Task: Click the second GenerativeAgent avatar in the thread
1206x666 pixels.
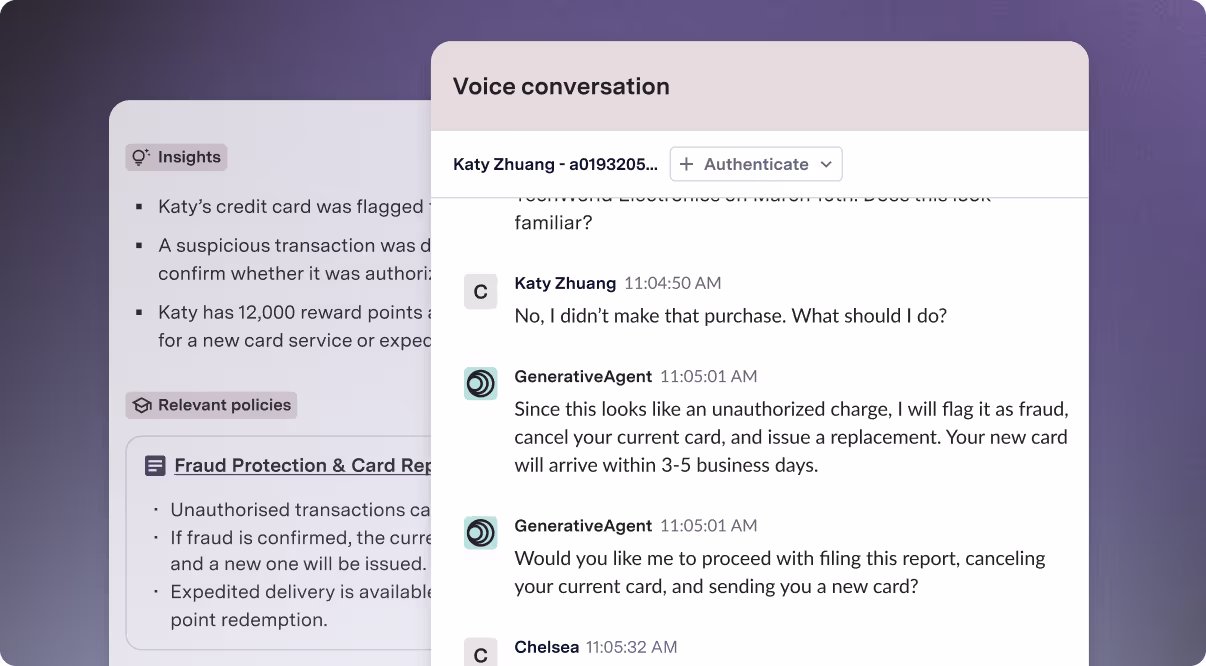Action: (480, 532)
